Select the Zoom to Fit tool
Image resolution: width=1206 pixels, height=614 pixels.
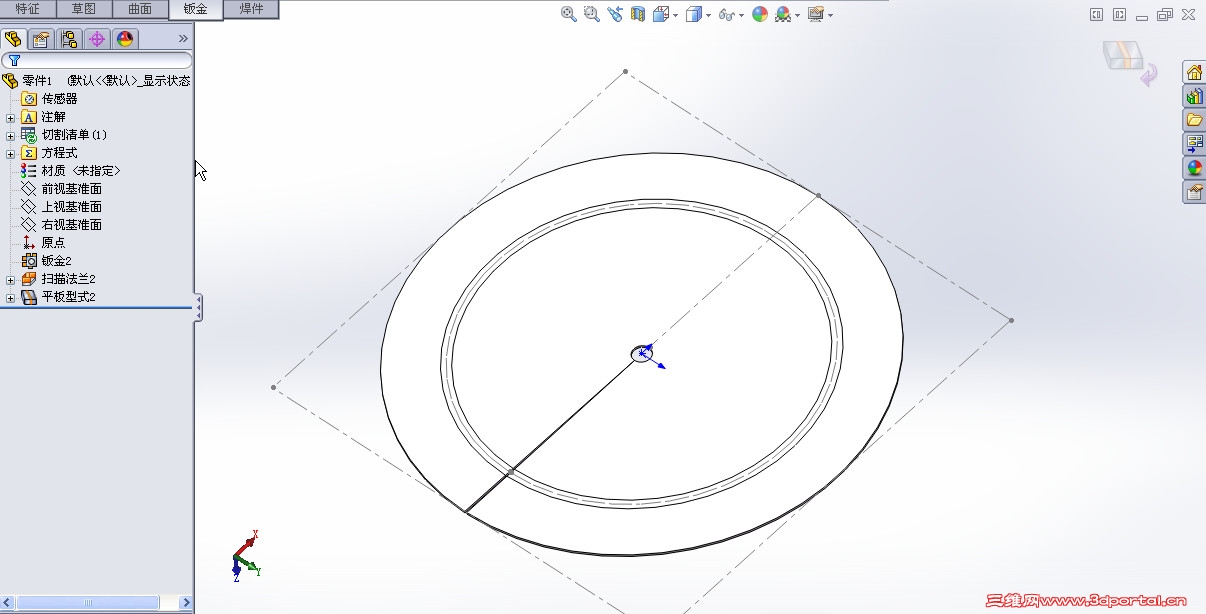pos(568,14)
